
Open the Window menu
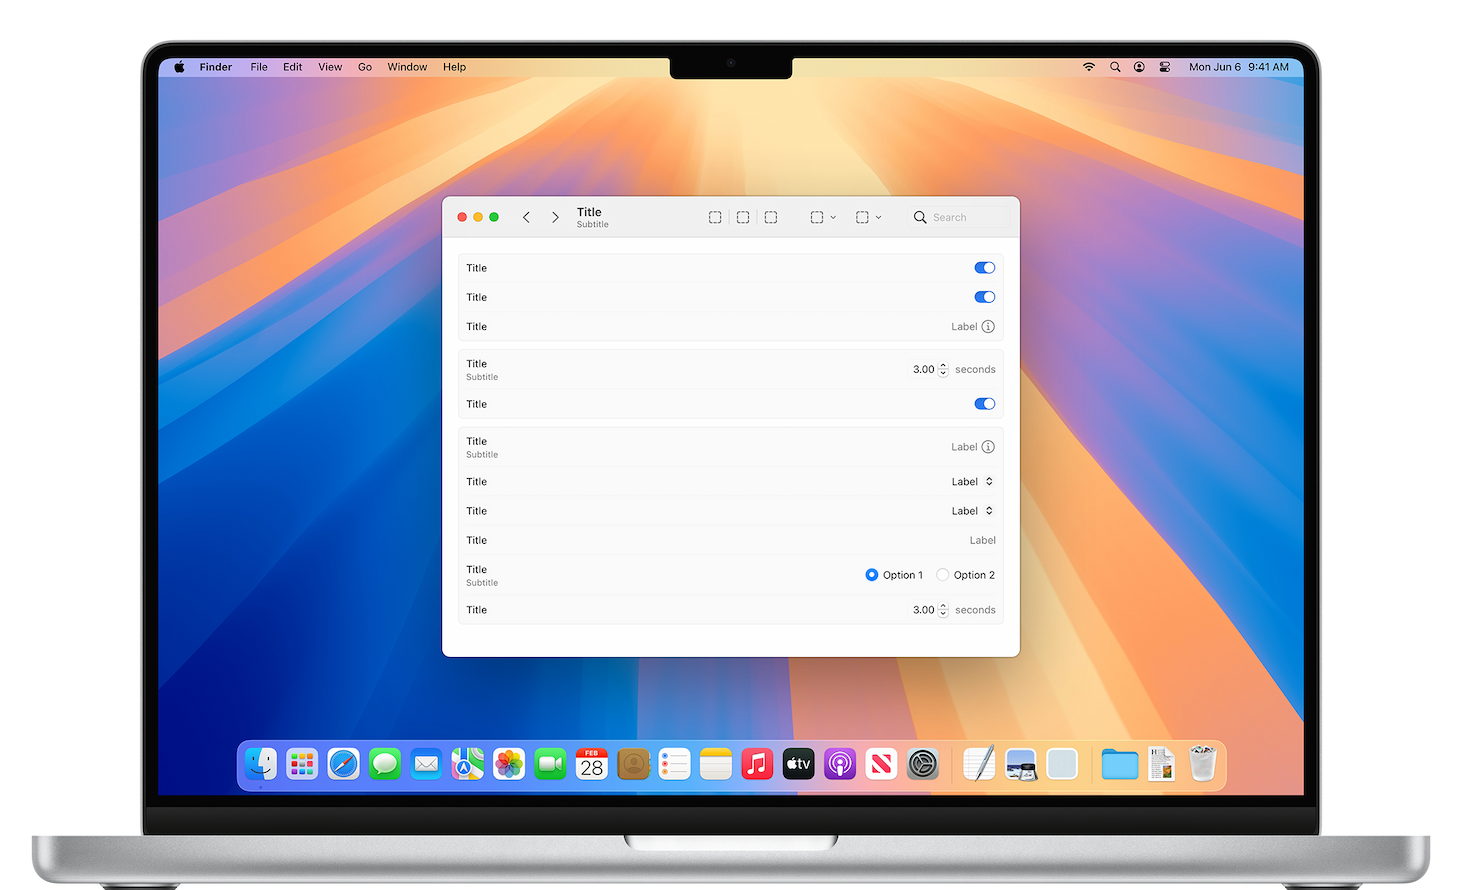coord(407,67)
